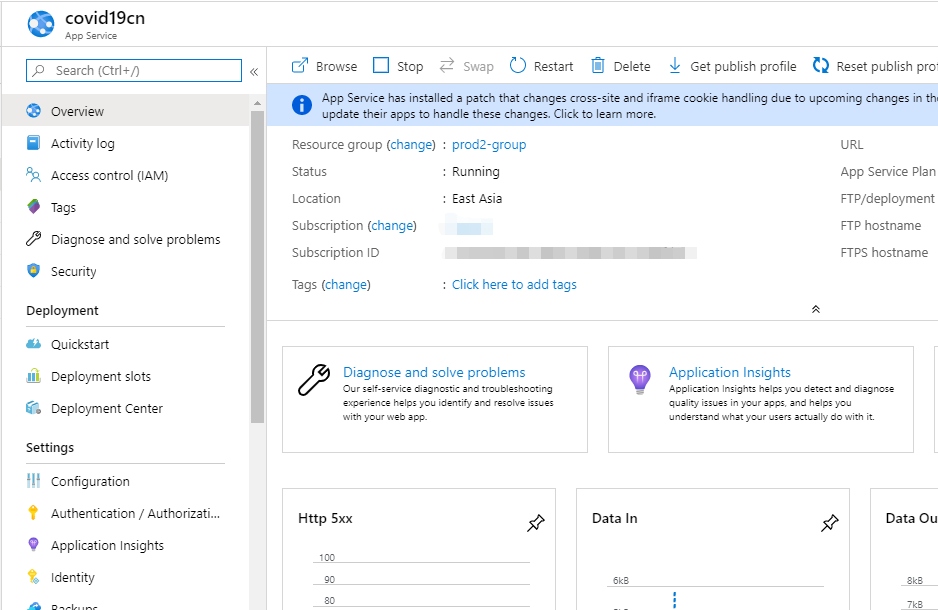Click the Search (Ctrl+/) input field
938x610 pixels.
(134, 70)
